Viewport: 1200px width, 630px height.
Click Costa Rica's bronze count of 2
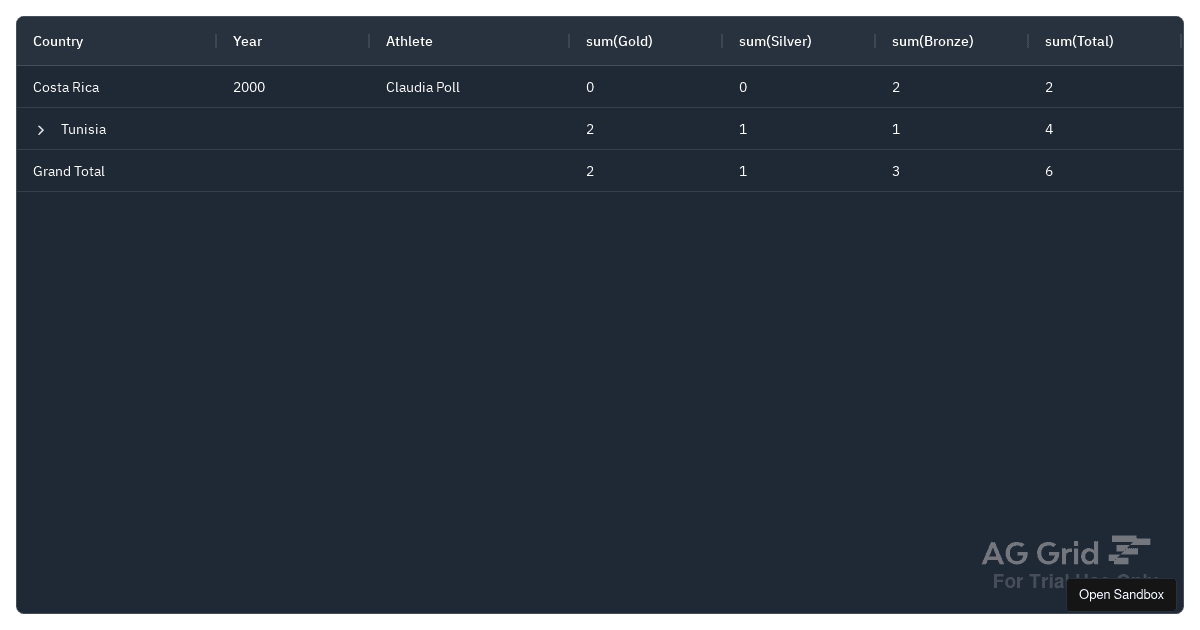pyautogui.click(x=895, y=87)
